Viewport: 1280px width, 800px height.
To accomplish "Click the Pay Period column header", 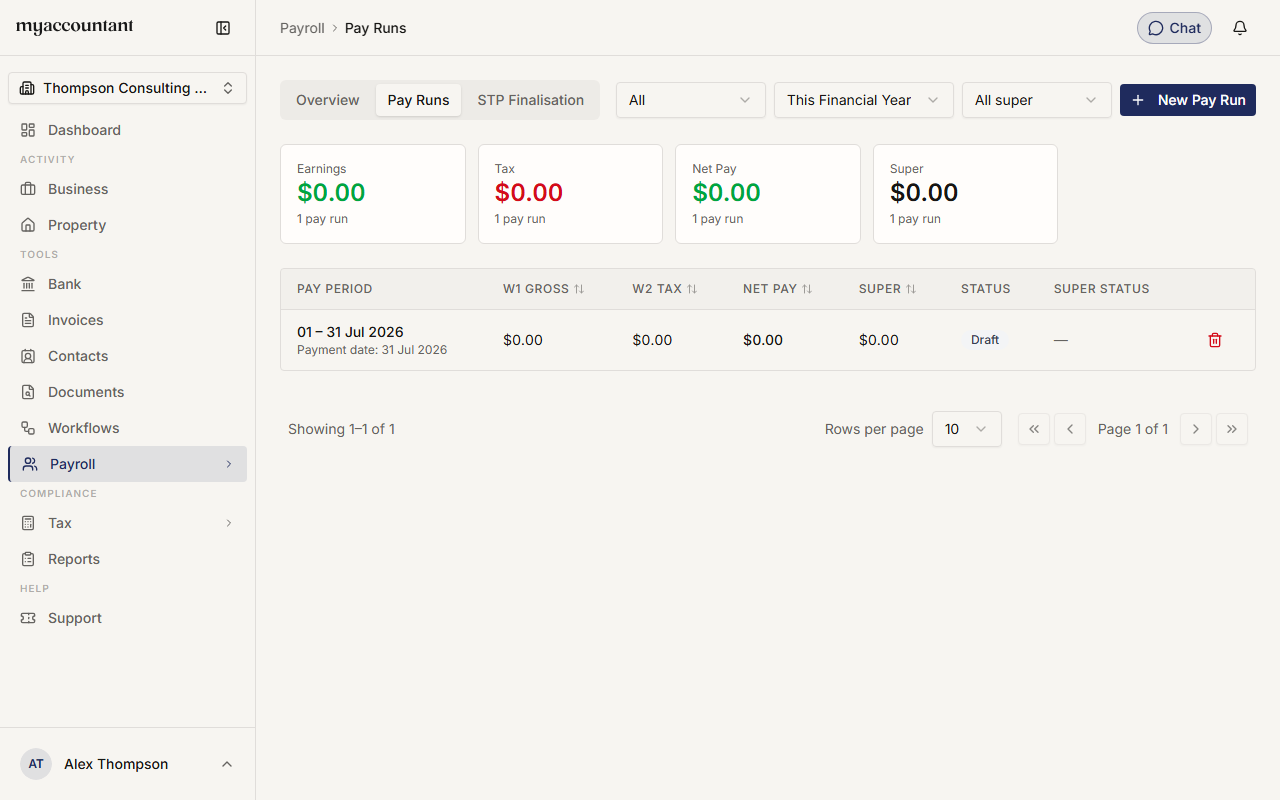I will [x=335, y=289].
